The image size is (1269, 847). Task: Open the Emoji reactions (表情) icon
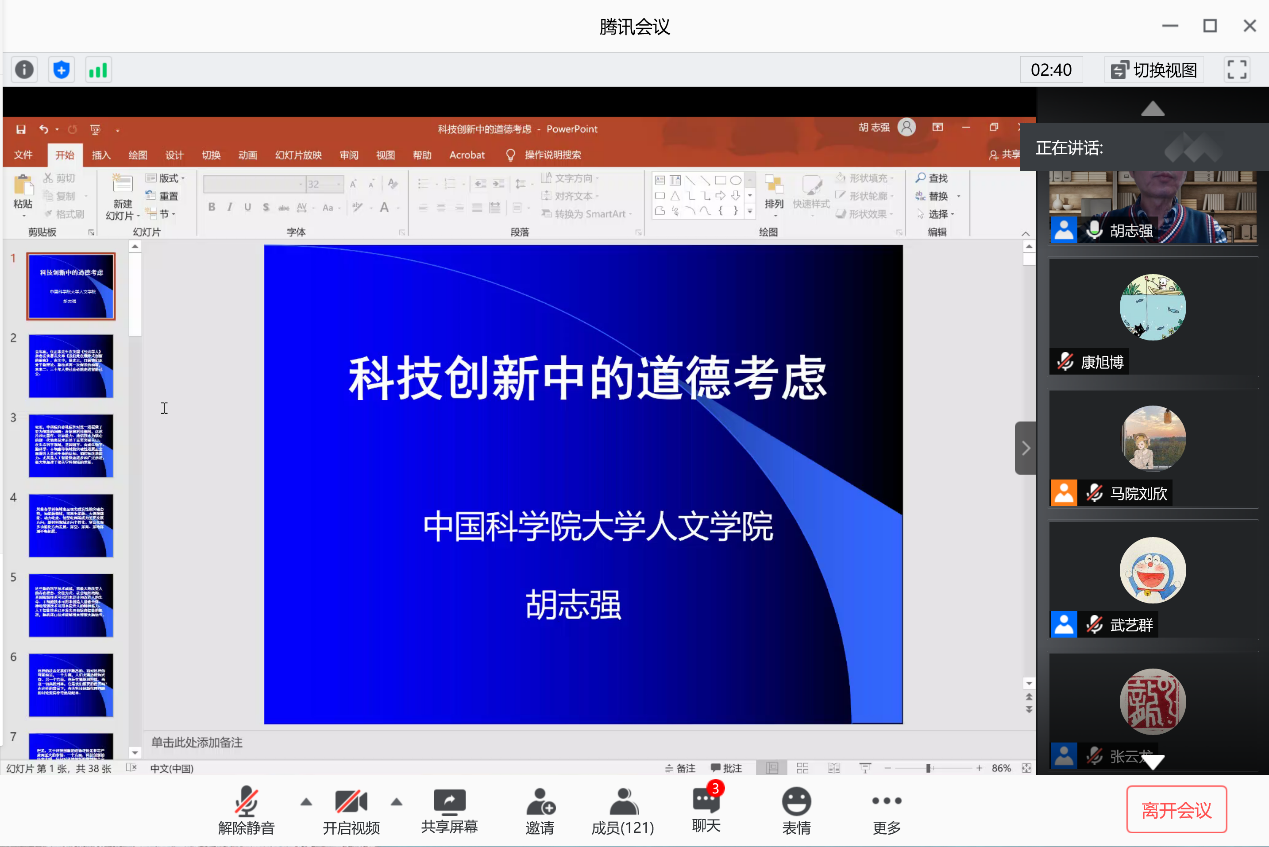[796, 810]
